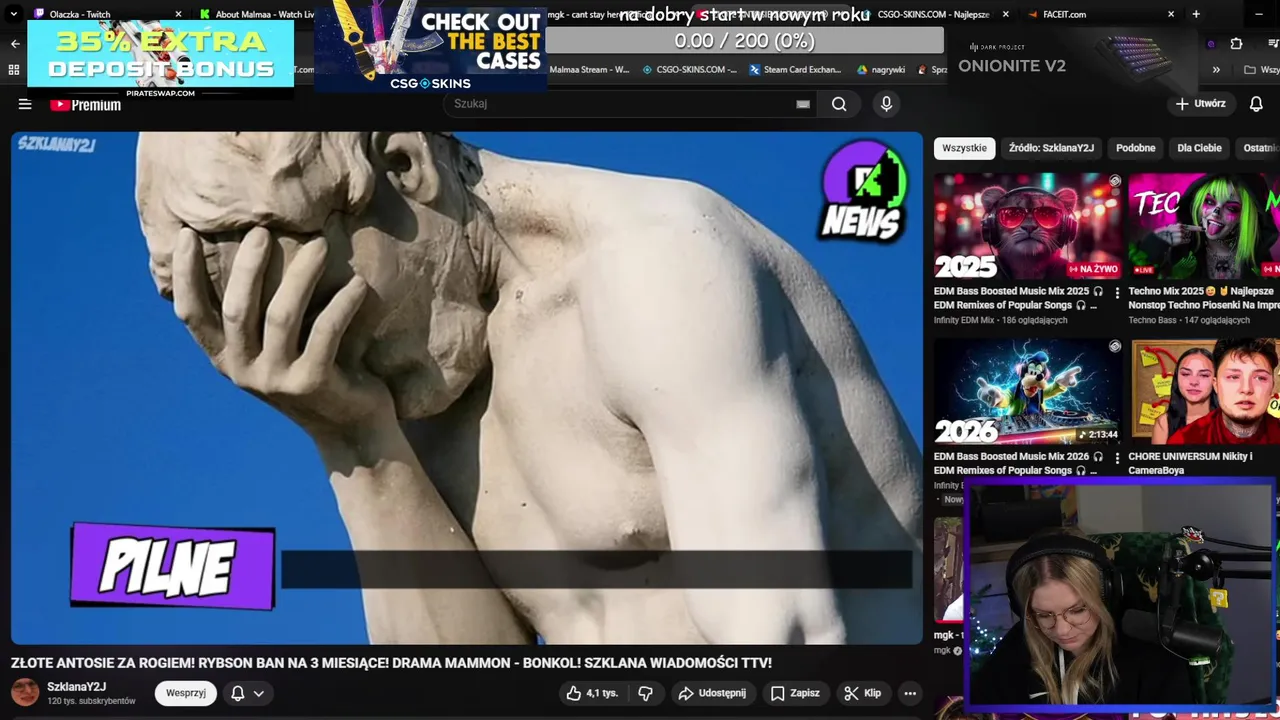Click the video player to pause playback
The height and width of the screenshot is (720, 1280).
467,388
